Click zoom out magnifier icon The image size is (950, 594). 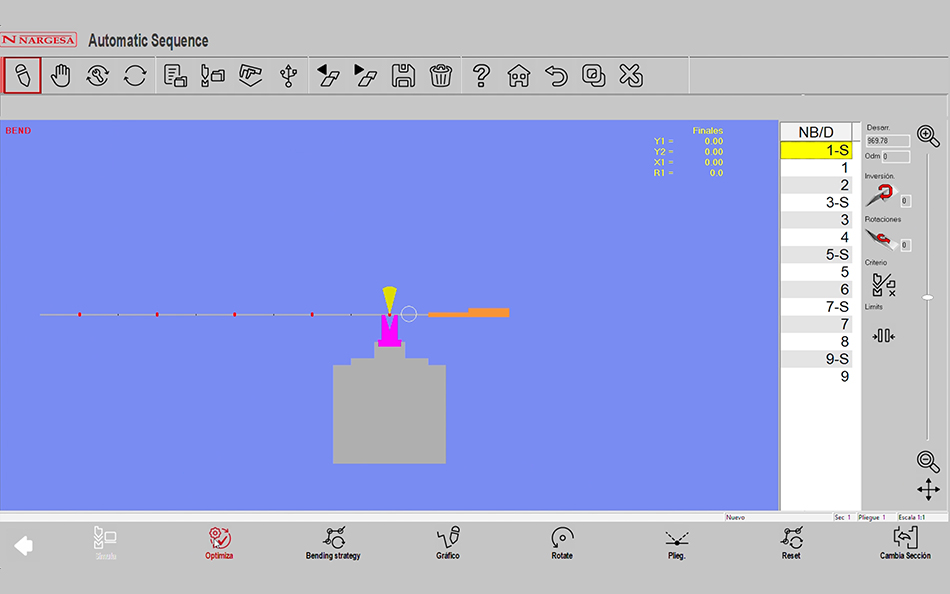(928, 461)
